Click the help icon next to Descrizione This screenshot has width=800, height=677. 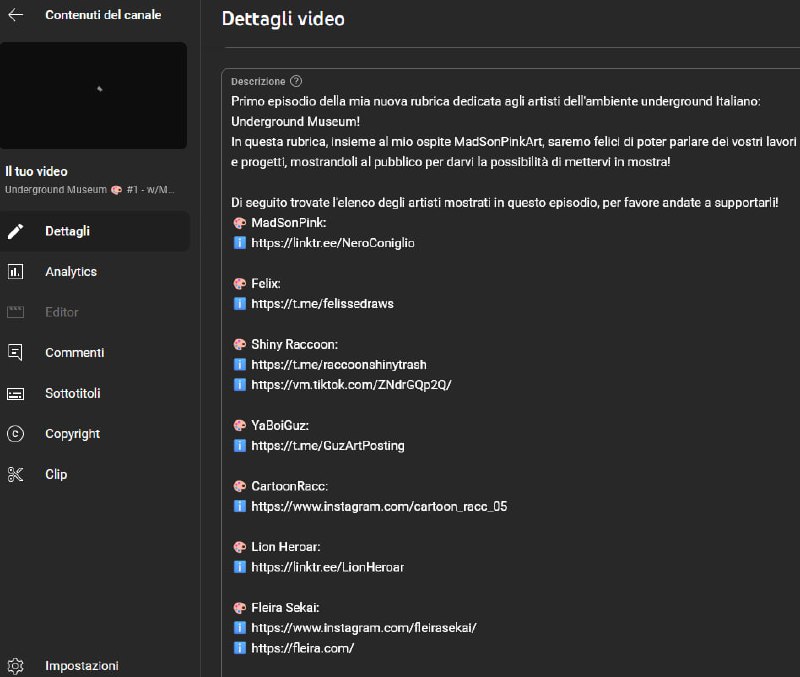[296, 81]
